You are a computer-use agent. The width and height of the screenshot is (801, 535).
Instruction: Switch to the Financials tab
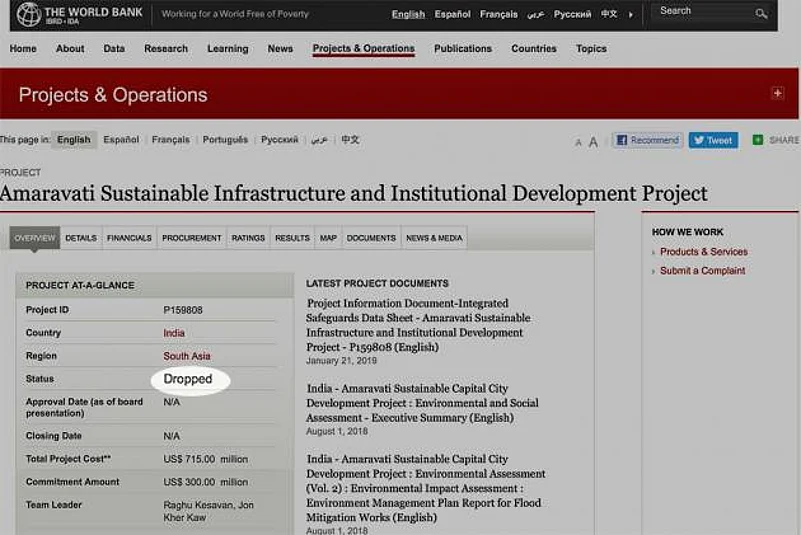(x=129, y=238)
